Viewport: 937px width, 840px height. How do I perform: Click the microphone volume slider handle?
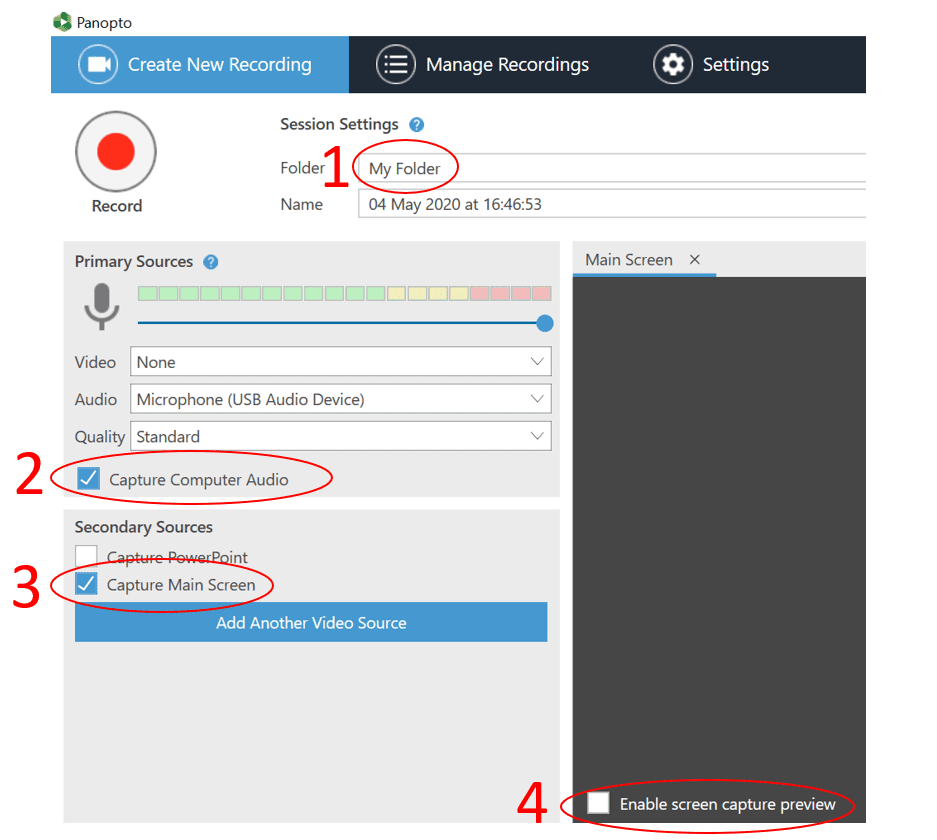pos(544,323)
